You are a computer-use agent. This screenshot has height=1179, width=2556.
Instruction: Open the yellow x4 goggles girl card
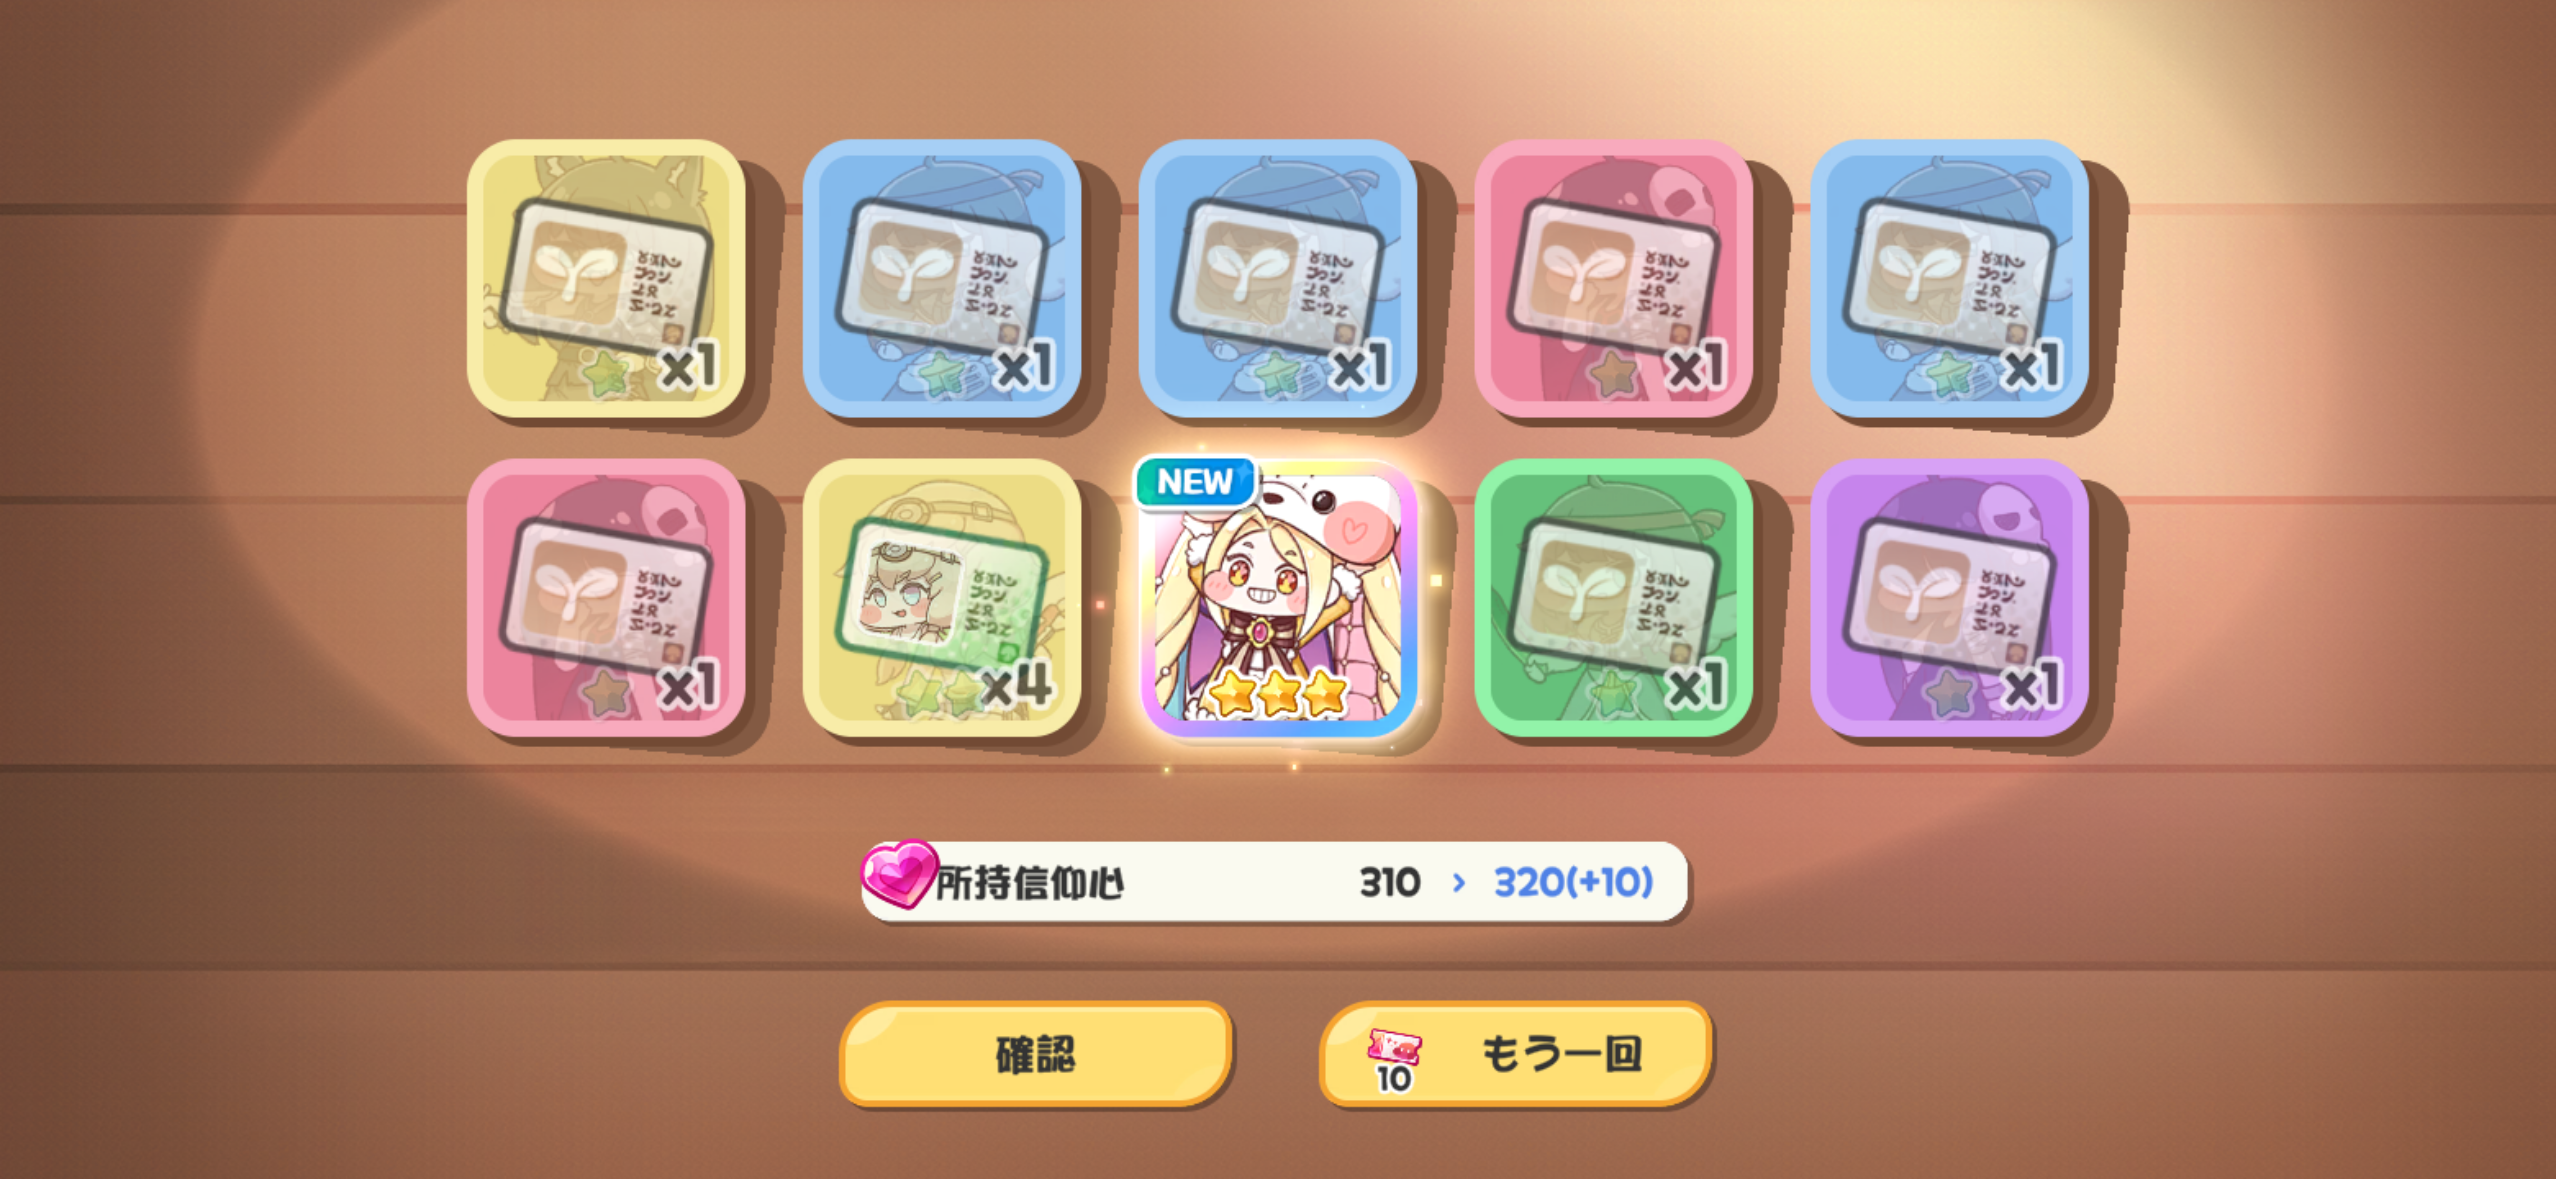942,598
